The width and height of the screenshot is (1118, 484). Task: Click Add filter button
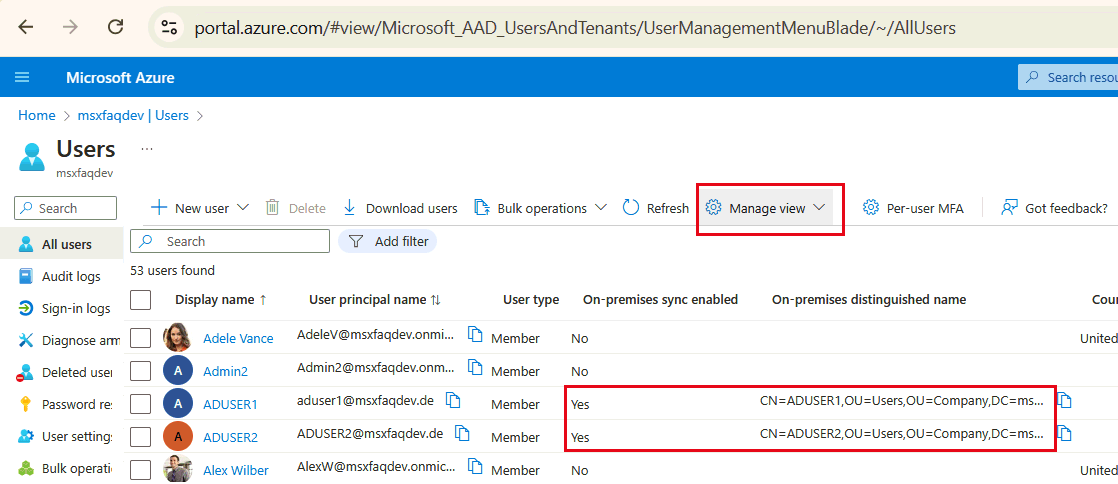click(x=387, y=241)
